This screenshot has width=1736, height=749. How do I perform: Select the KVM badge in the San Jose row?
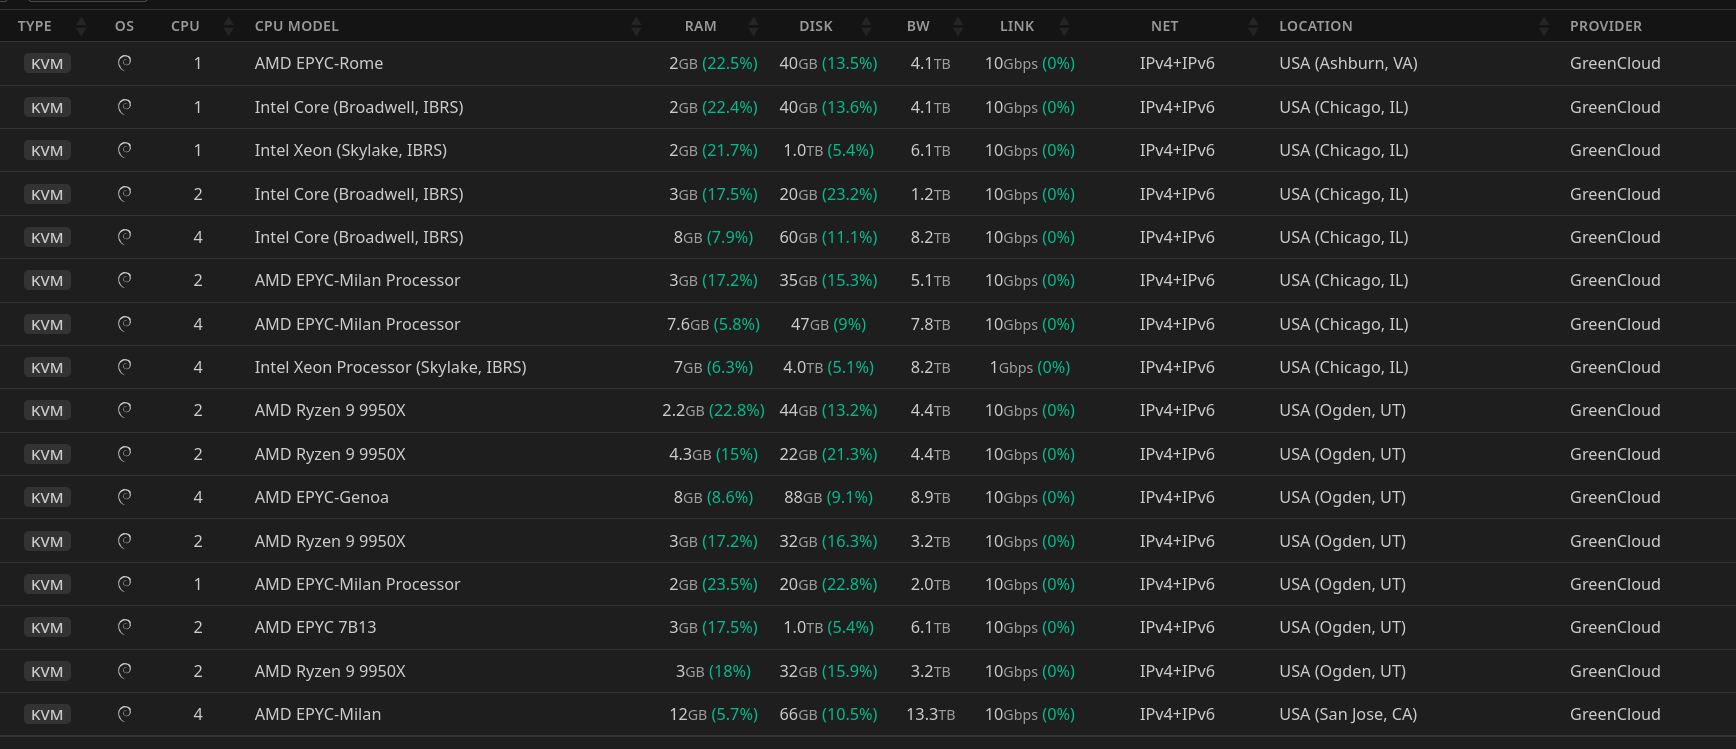coord(47,715)
